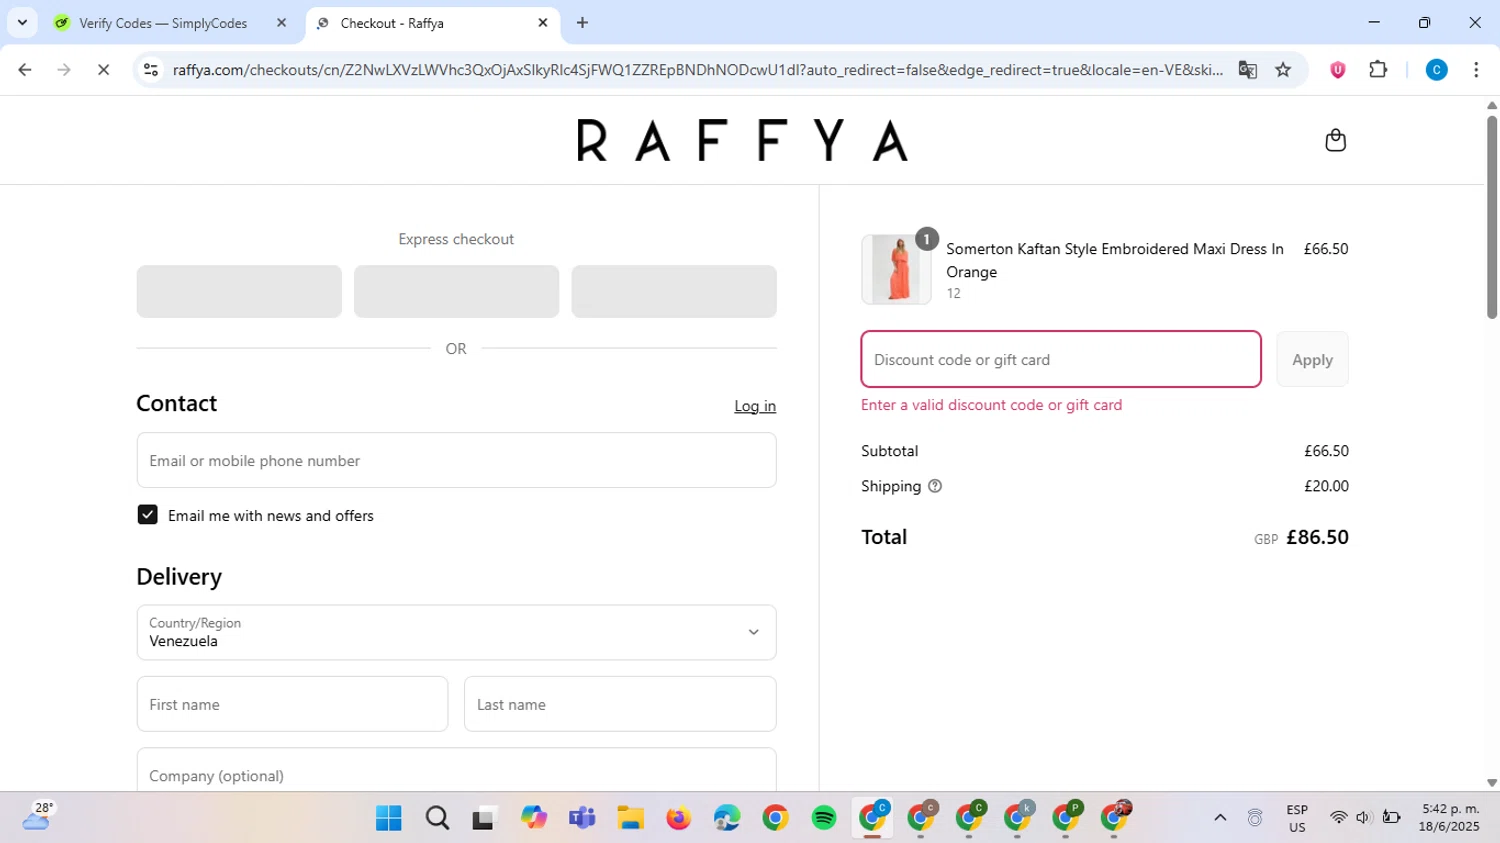Viewport: 1500px width, 843px height.
Task: Click the Last name input field
Action: coord(620,704)
